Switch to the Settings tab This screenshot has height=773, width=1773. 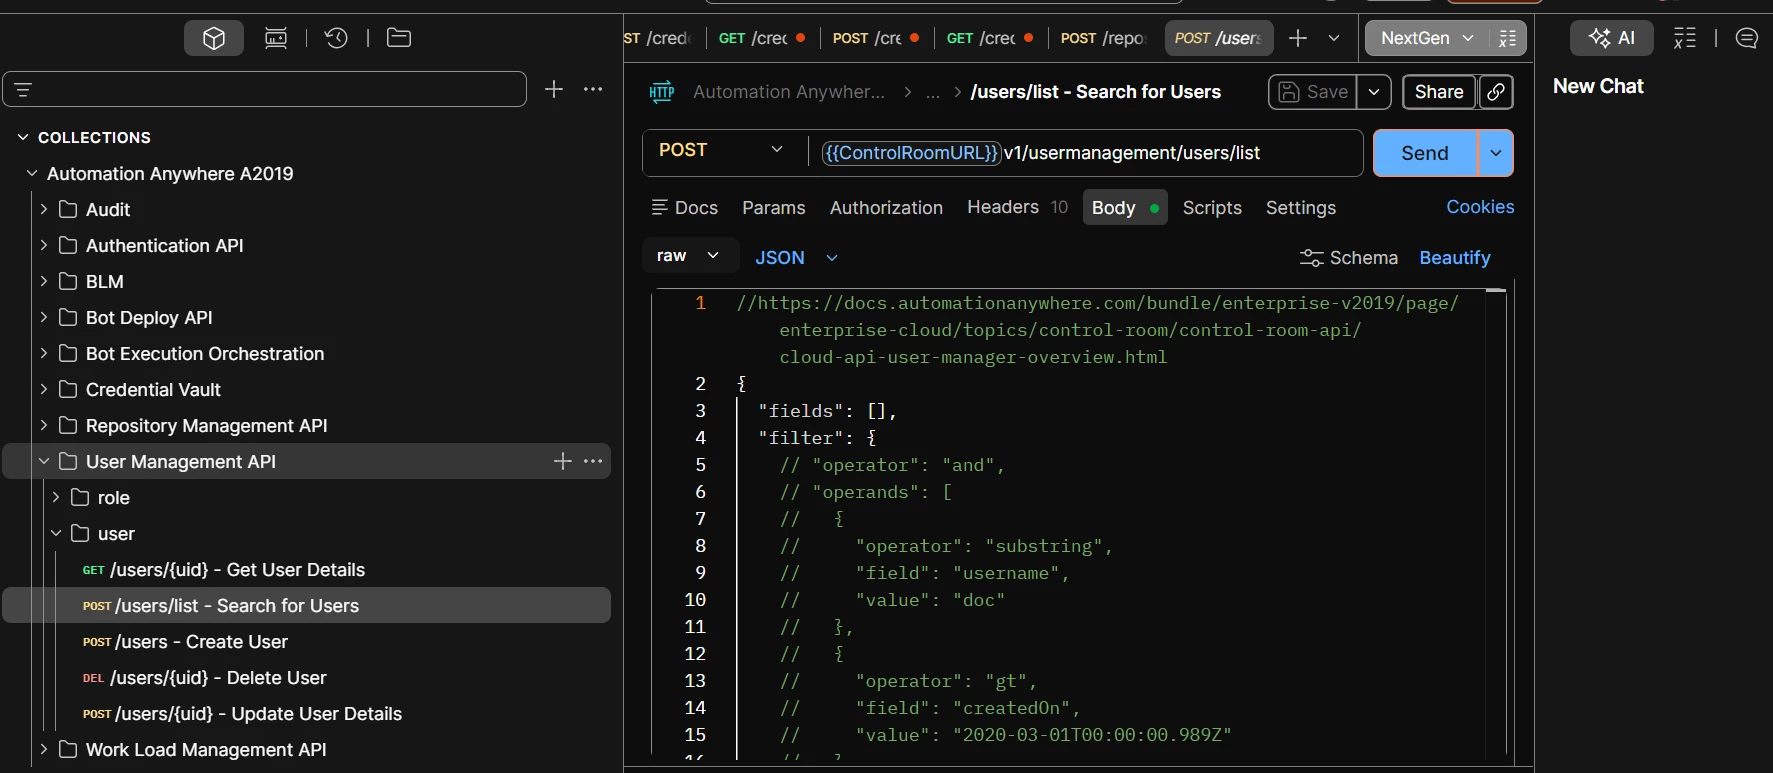tap(1300, 208)
